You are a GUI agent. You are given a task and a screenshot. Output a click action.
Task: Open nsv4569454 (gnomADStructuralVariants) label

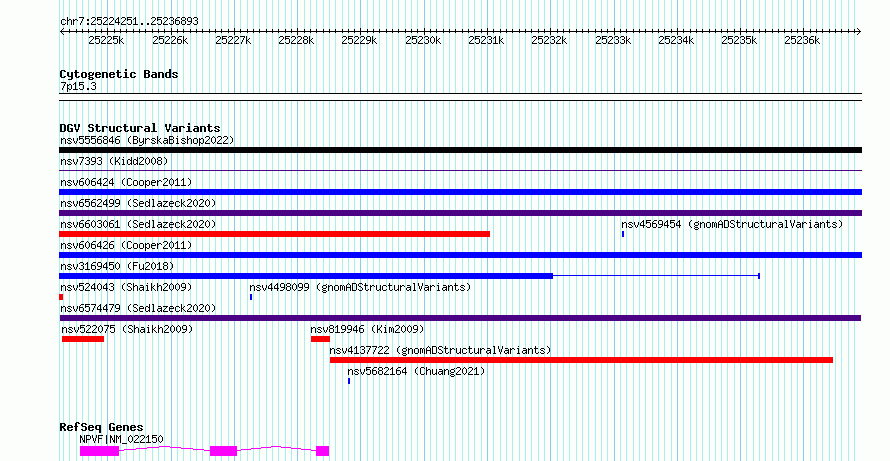[x=732, y=224]
